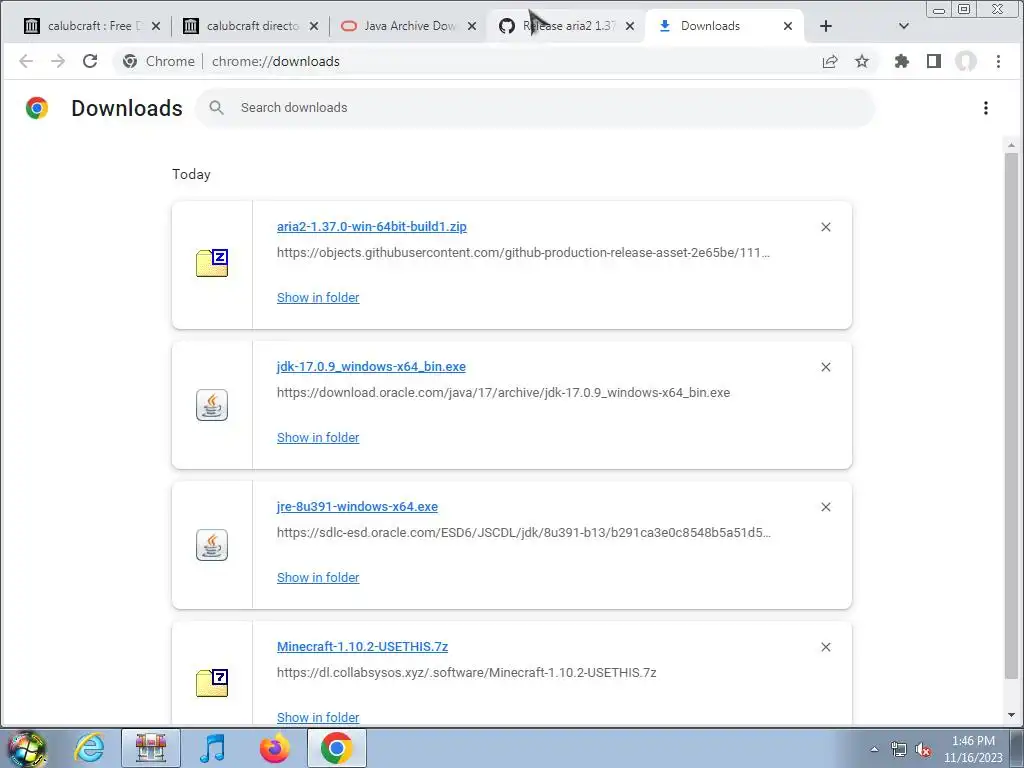Remove Minecraft-1.10.2 entry from the list
This screenshot has width=1024, height=768.
tap(825, 647)
